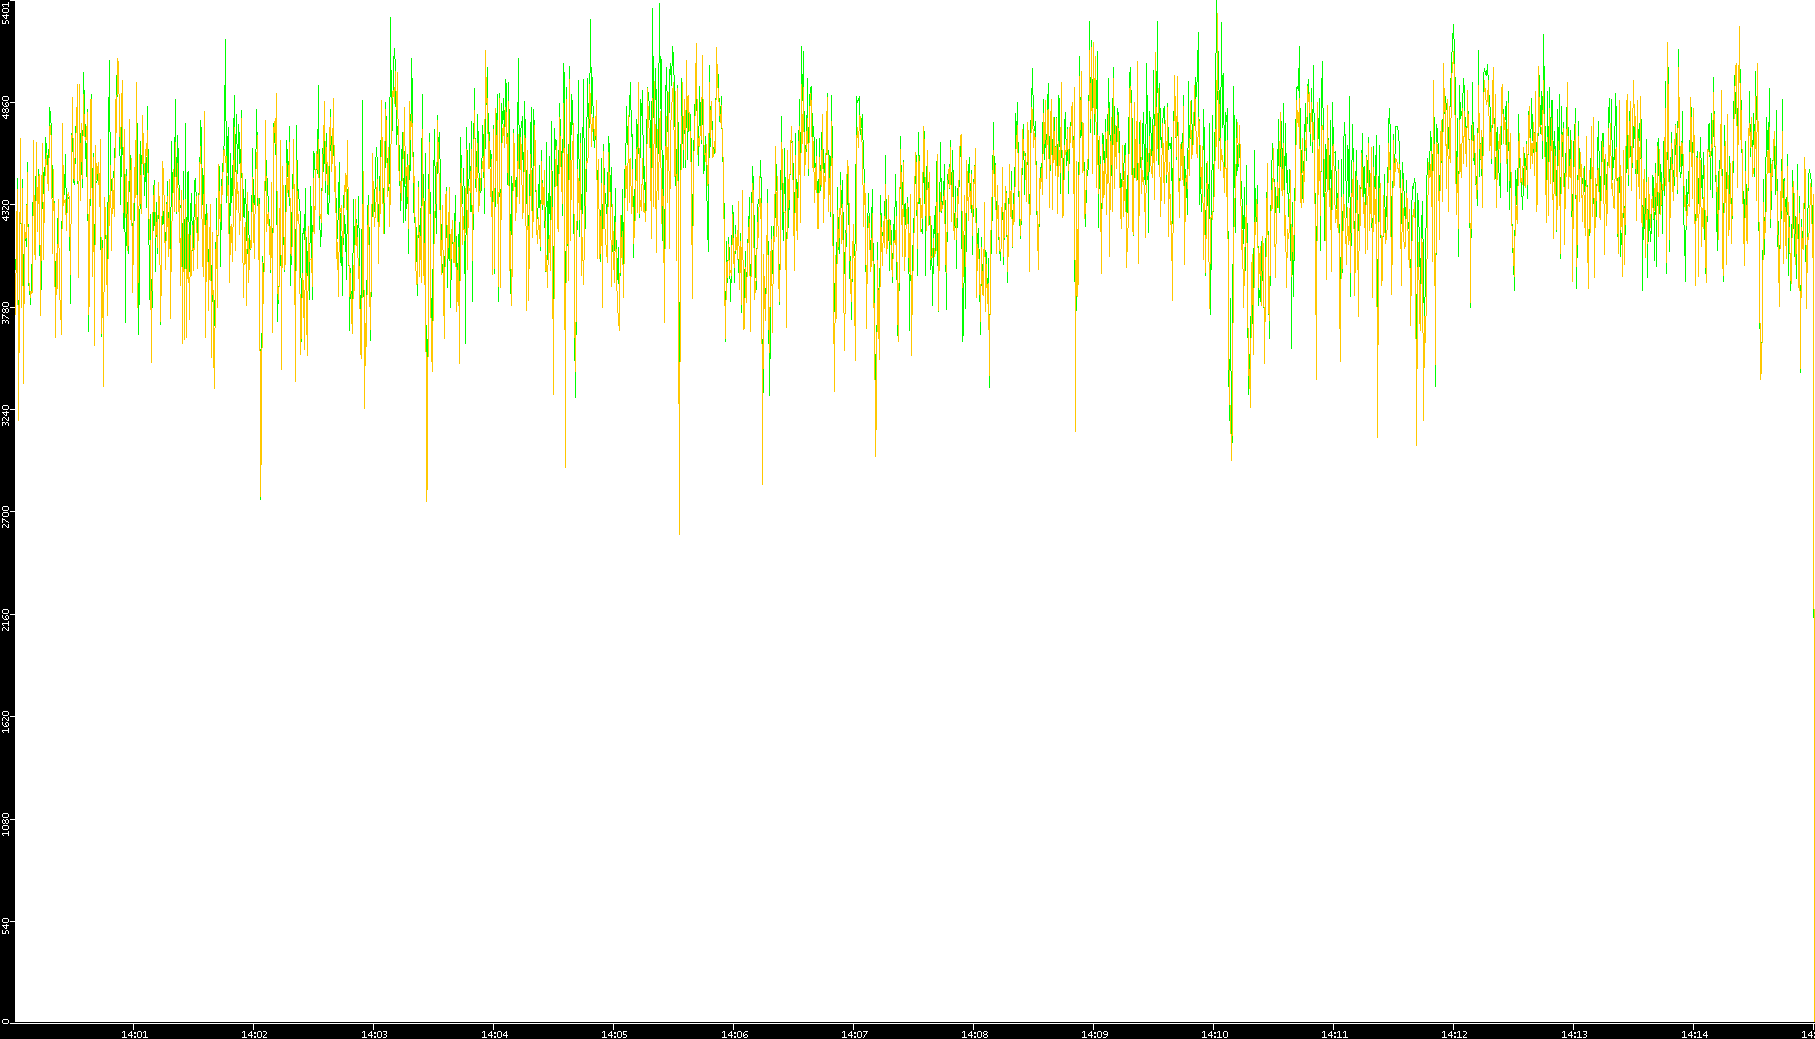Pick the 14:04 time label

coord(494,1034)
